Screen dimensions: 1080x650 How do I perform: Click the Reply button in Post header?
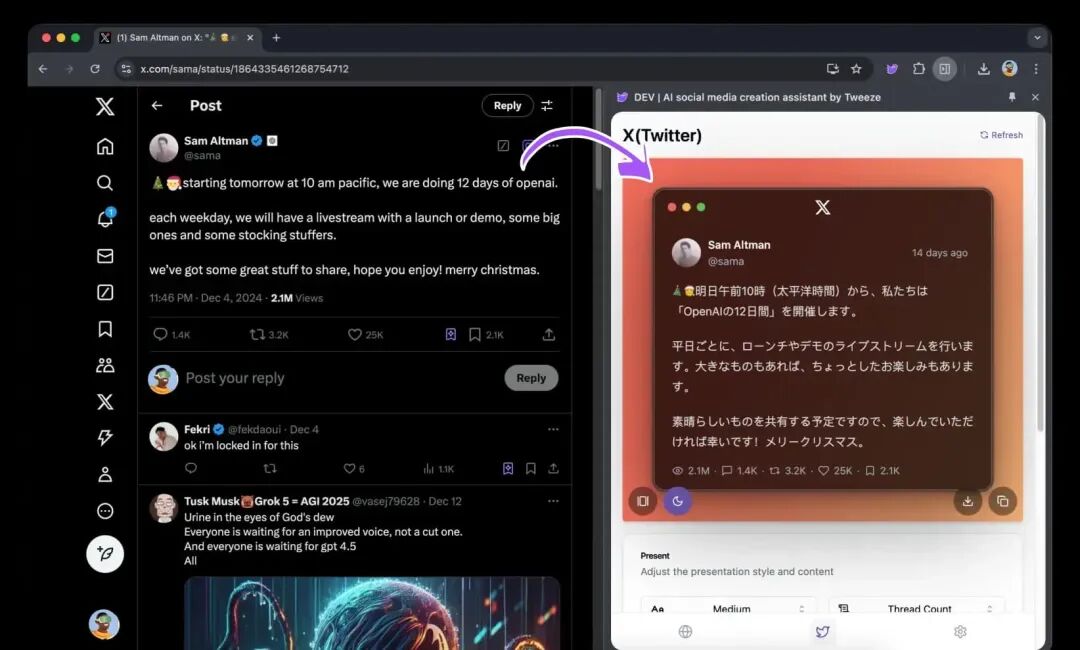point(508,105)
